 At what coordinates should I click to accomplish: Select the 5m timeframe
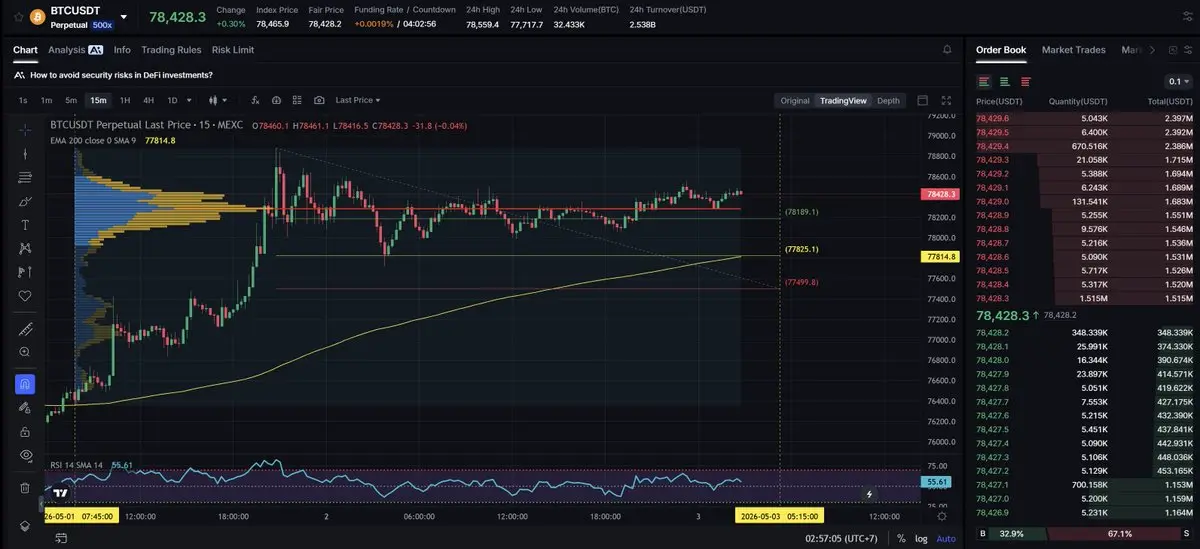point(71,100)
